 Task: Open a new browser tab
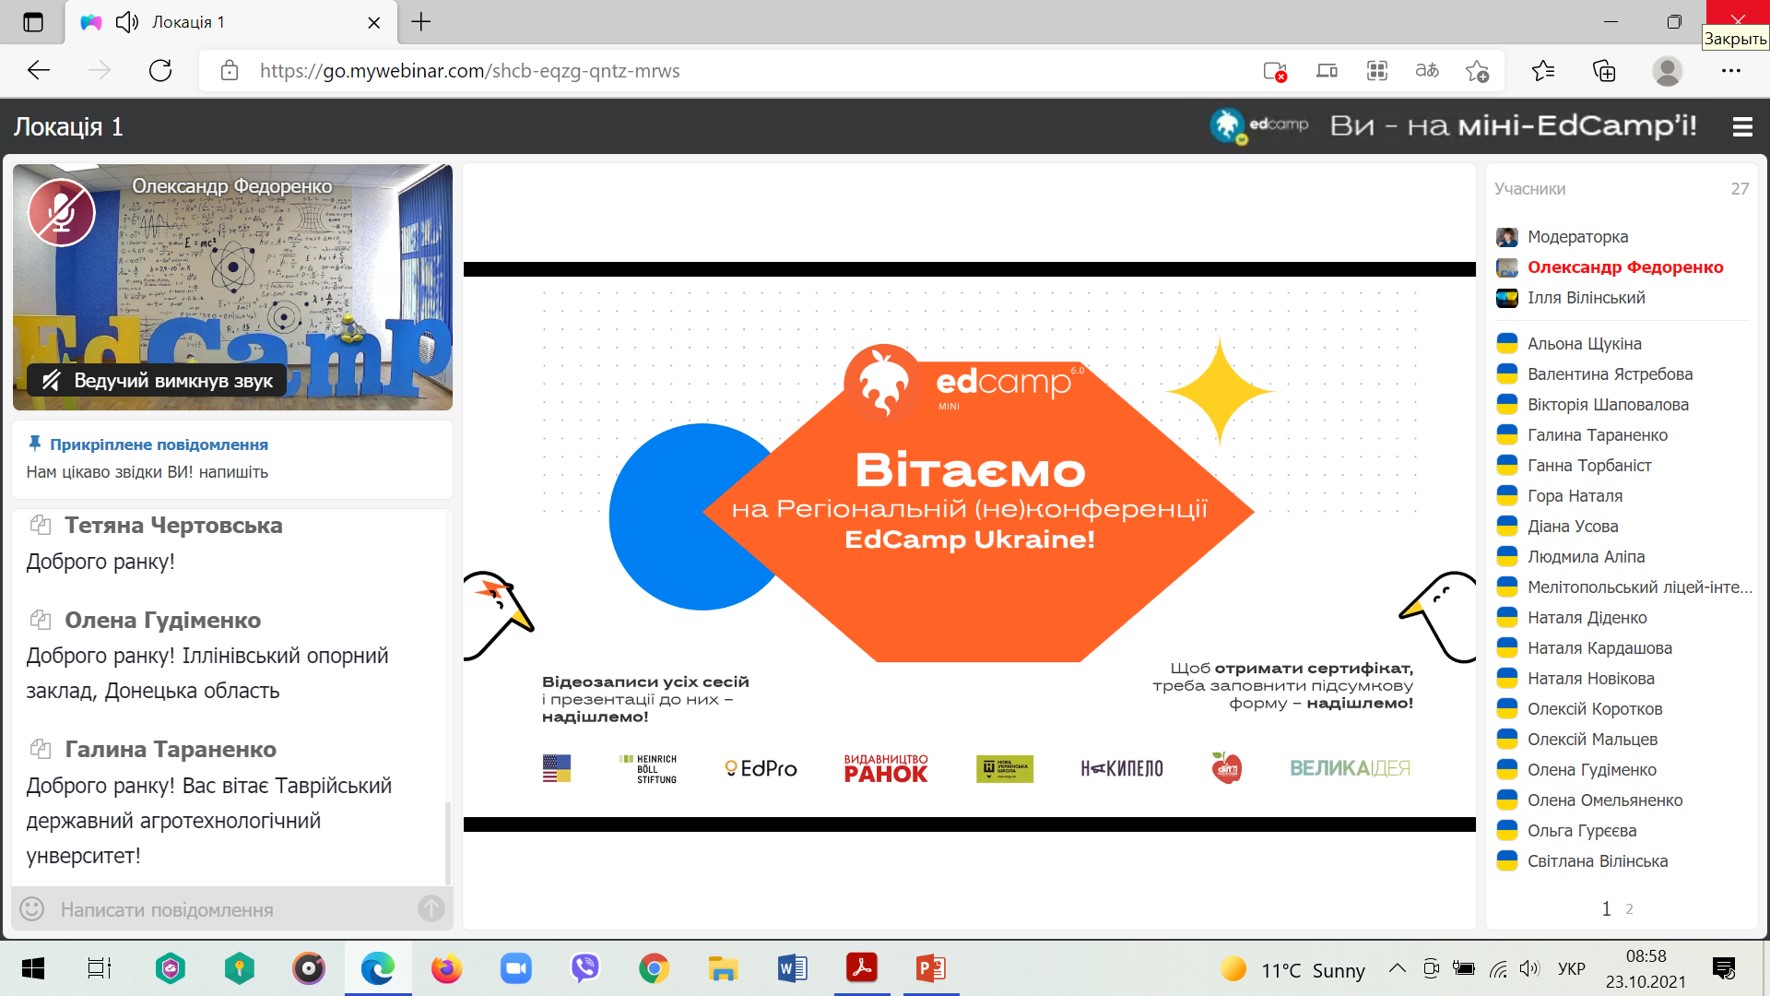point(421,22)
